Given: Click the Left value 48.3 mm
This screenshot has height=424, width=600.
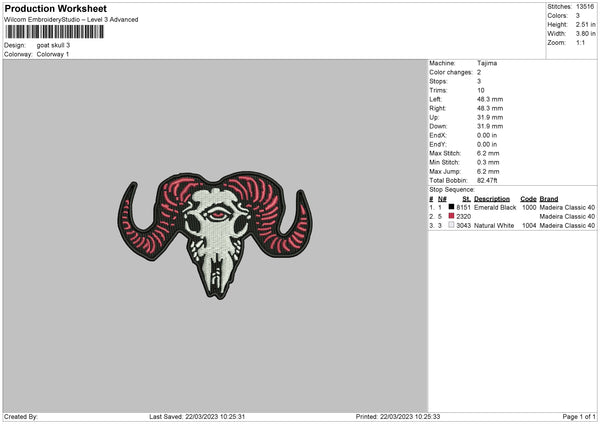Looking at the screenshot, I should 490,99.
